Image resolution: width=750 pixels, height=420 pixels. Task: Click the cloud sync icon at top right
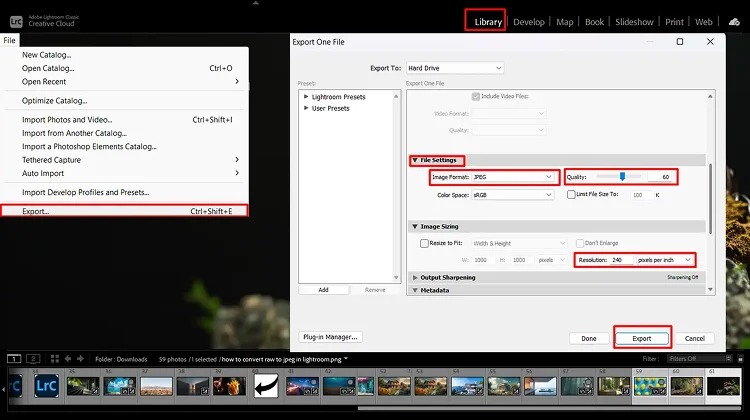pos(734,22)
